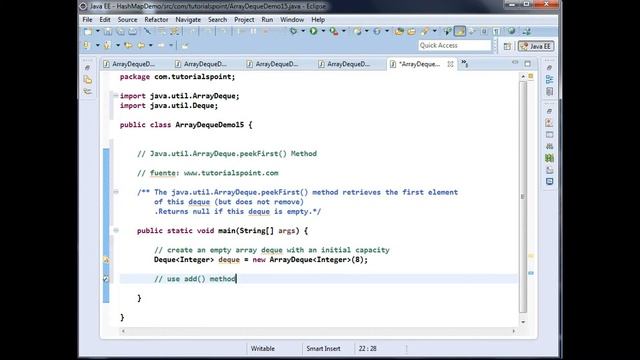Click the 'public class ArrayDequeDemo15 {' line

(x=186, y=125)
